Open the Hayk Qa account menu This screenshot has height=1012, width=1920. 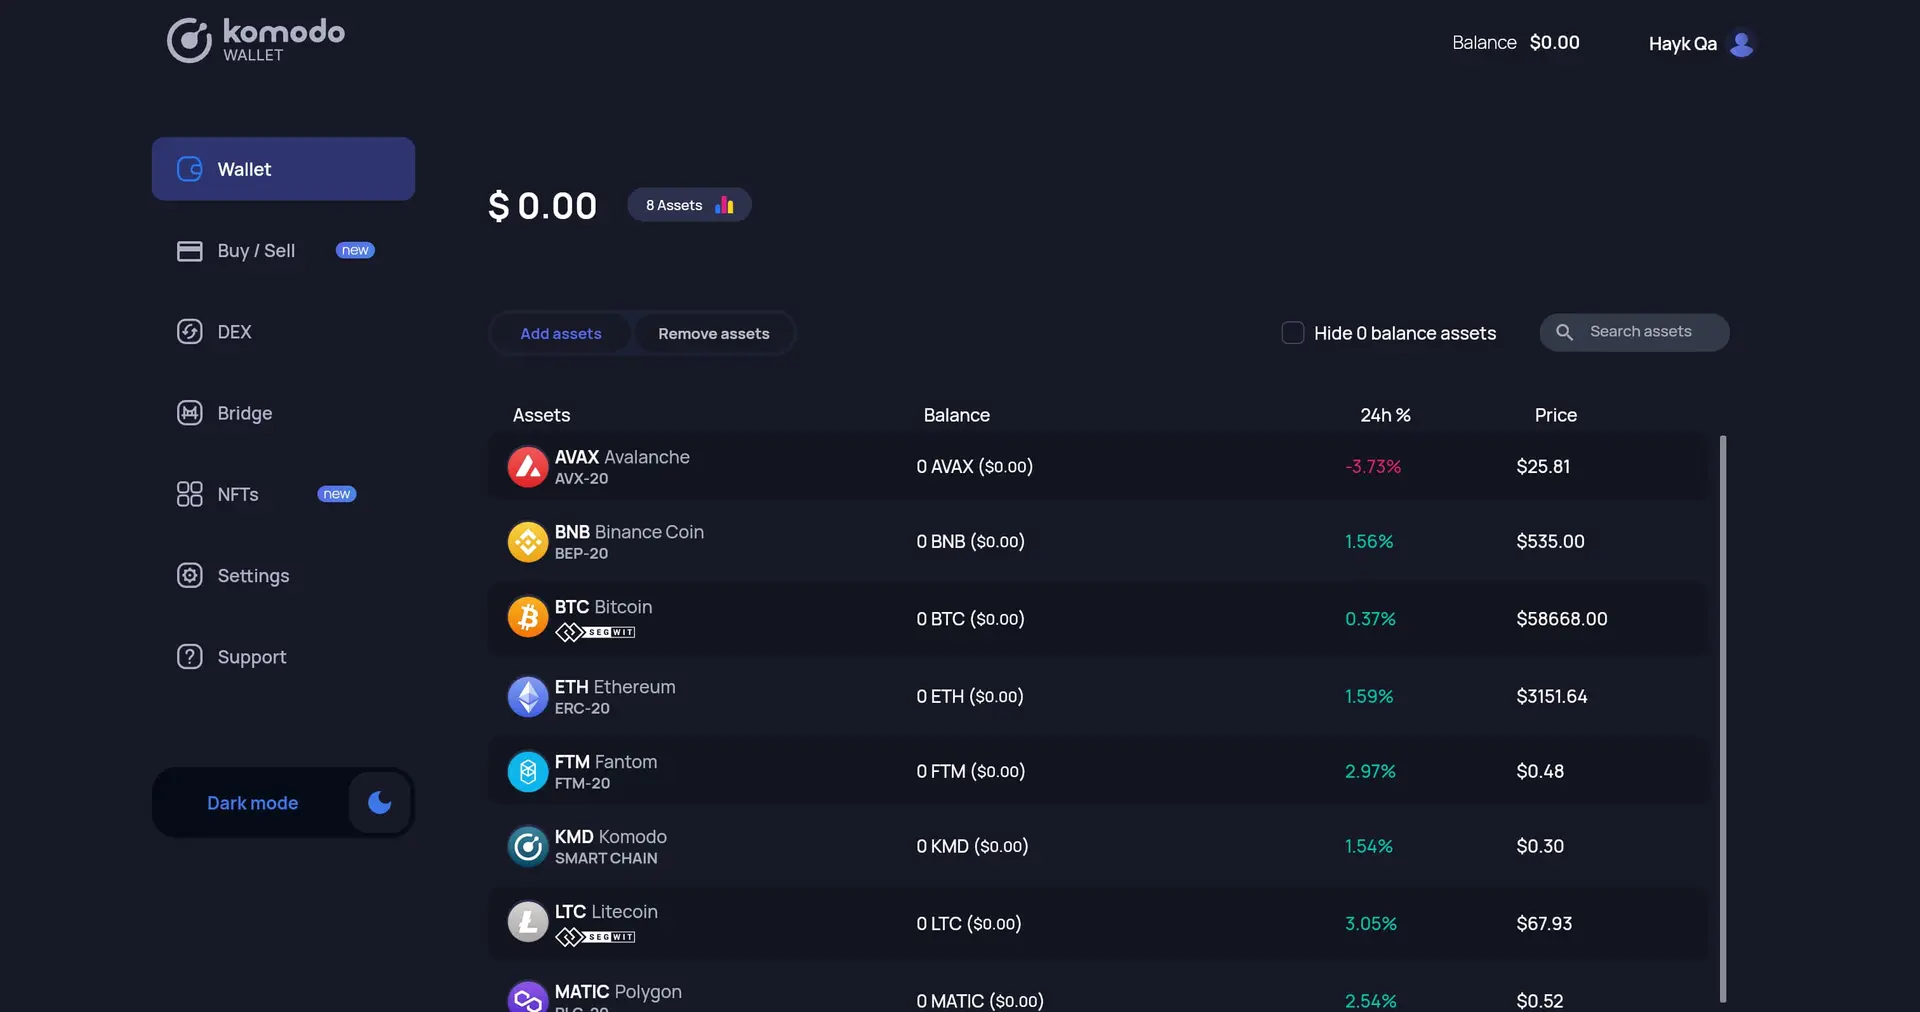1700,43
